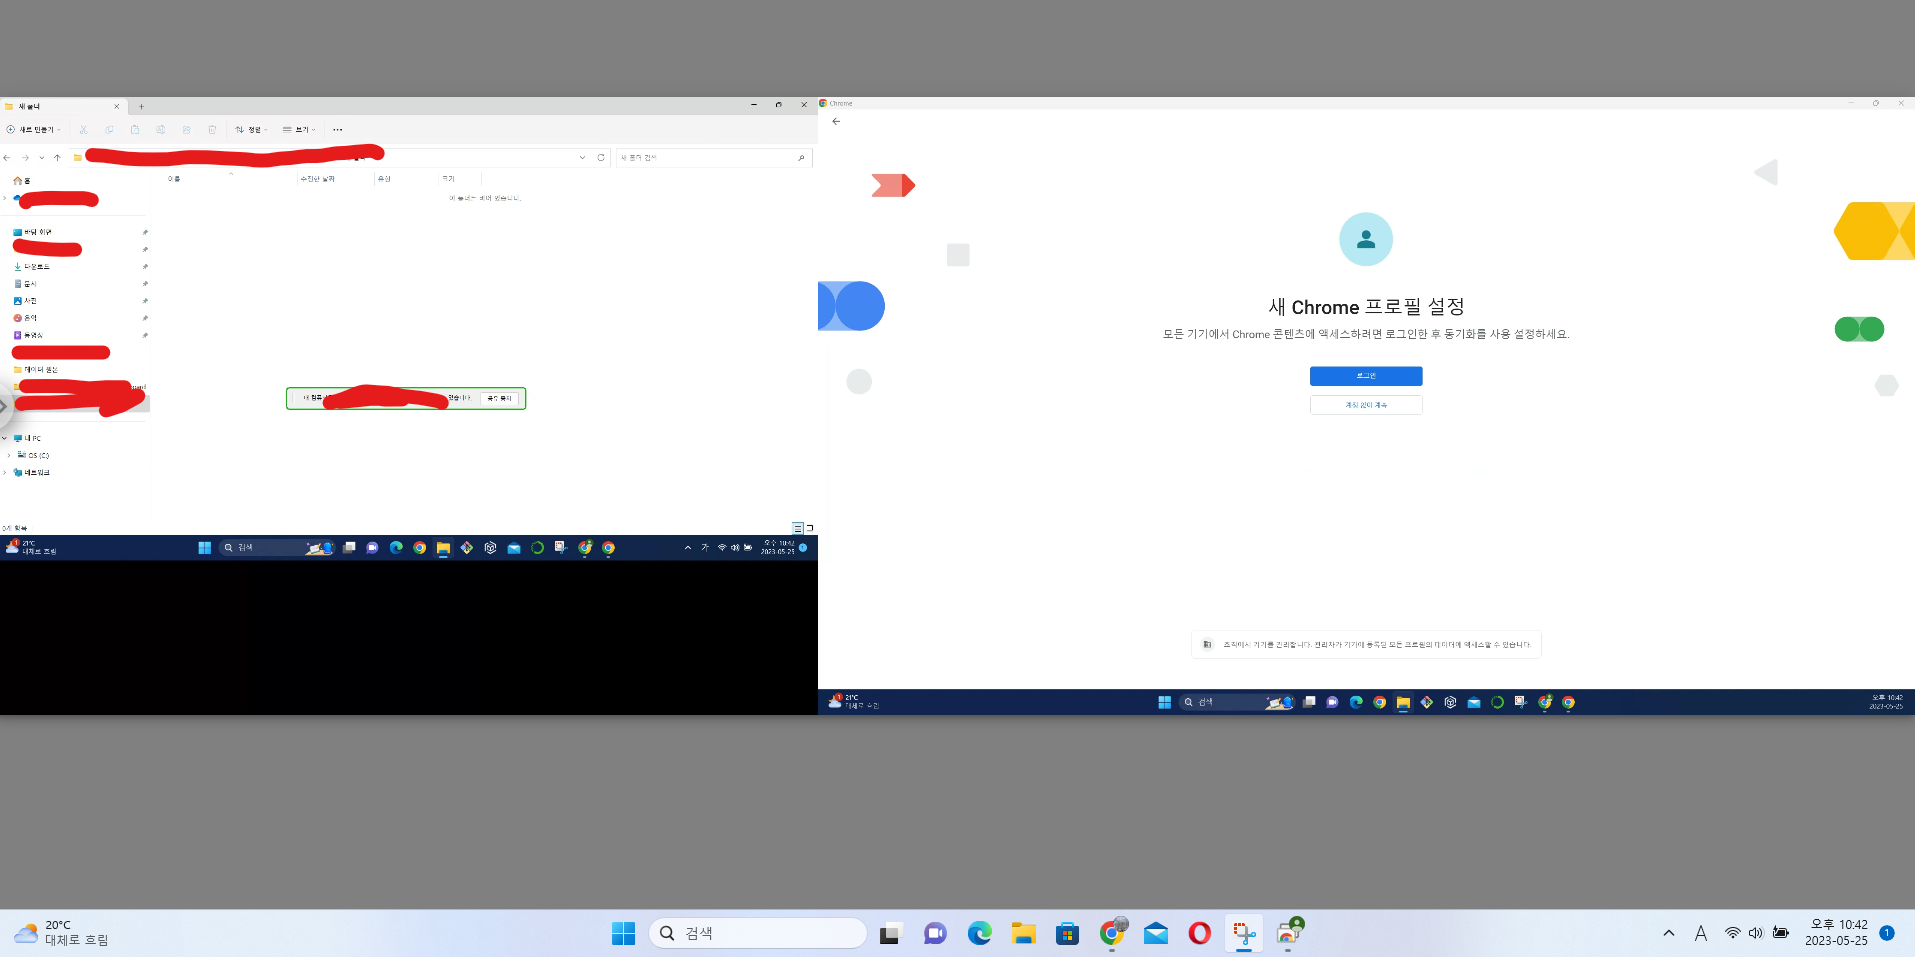Open the 정렬 sort dropdown in File Explorer
The width and height of the screenshot is (1915, 957).
tap(252, 129)
